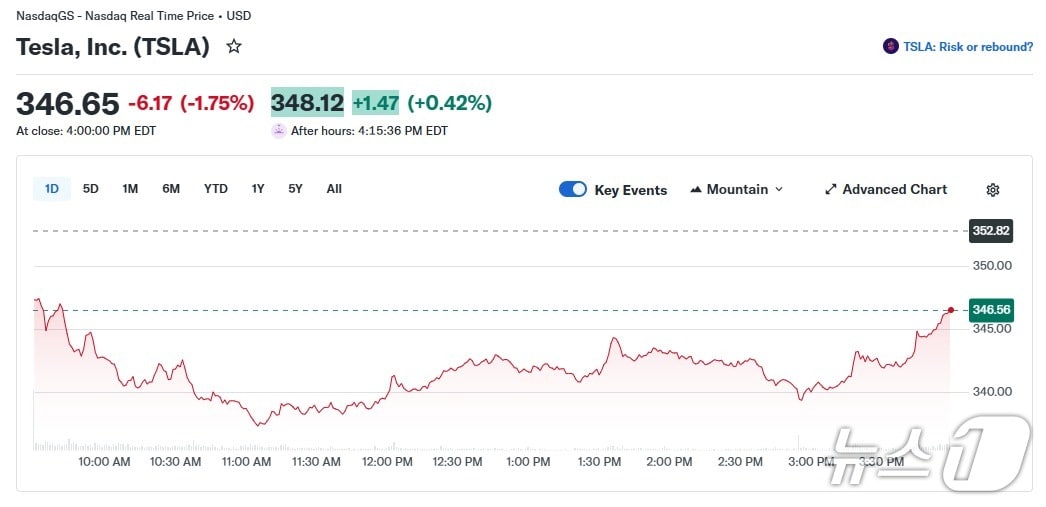Image resolution: width=1046 pixels, height=507 pixels.
Task: Show the 6M price history
Action: tap(171, 188)
